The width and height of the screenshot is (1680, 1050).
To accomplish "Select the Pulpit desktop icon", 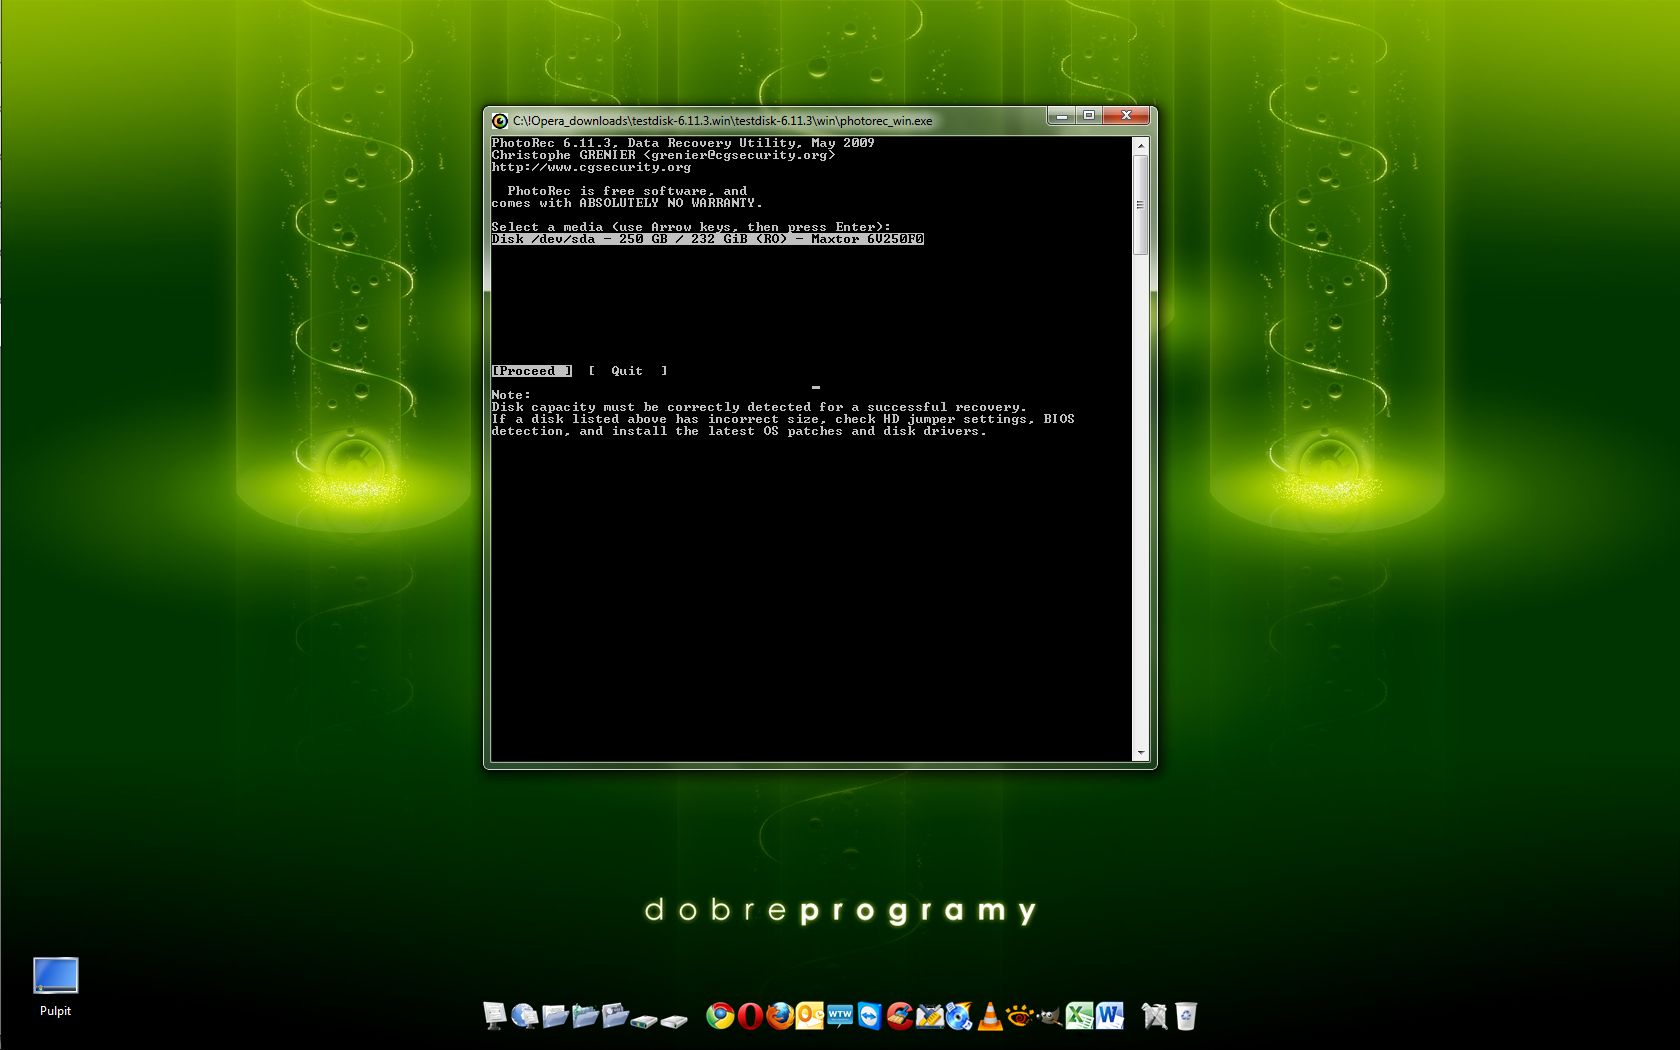I will pyautogui.click(x=55, y=987).
